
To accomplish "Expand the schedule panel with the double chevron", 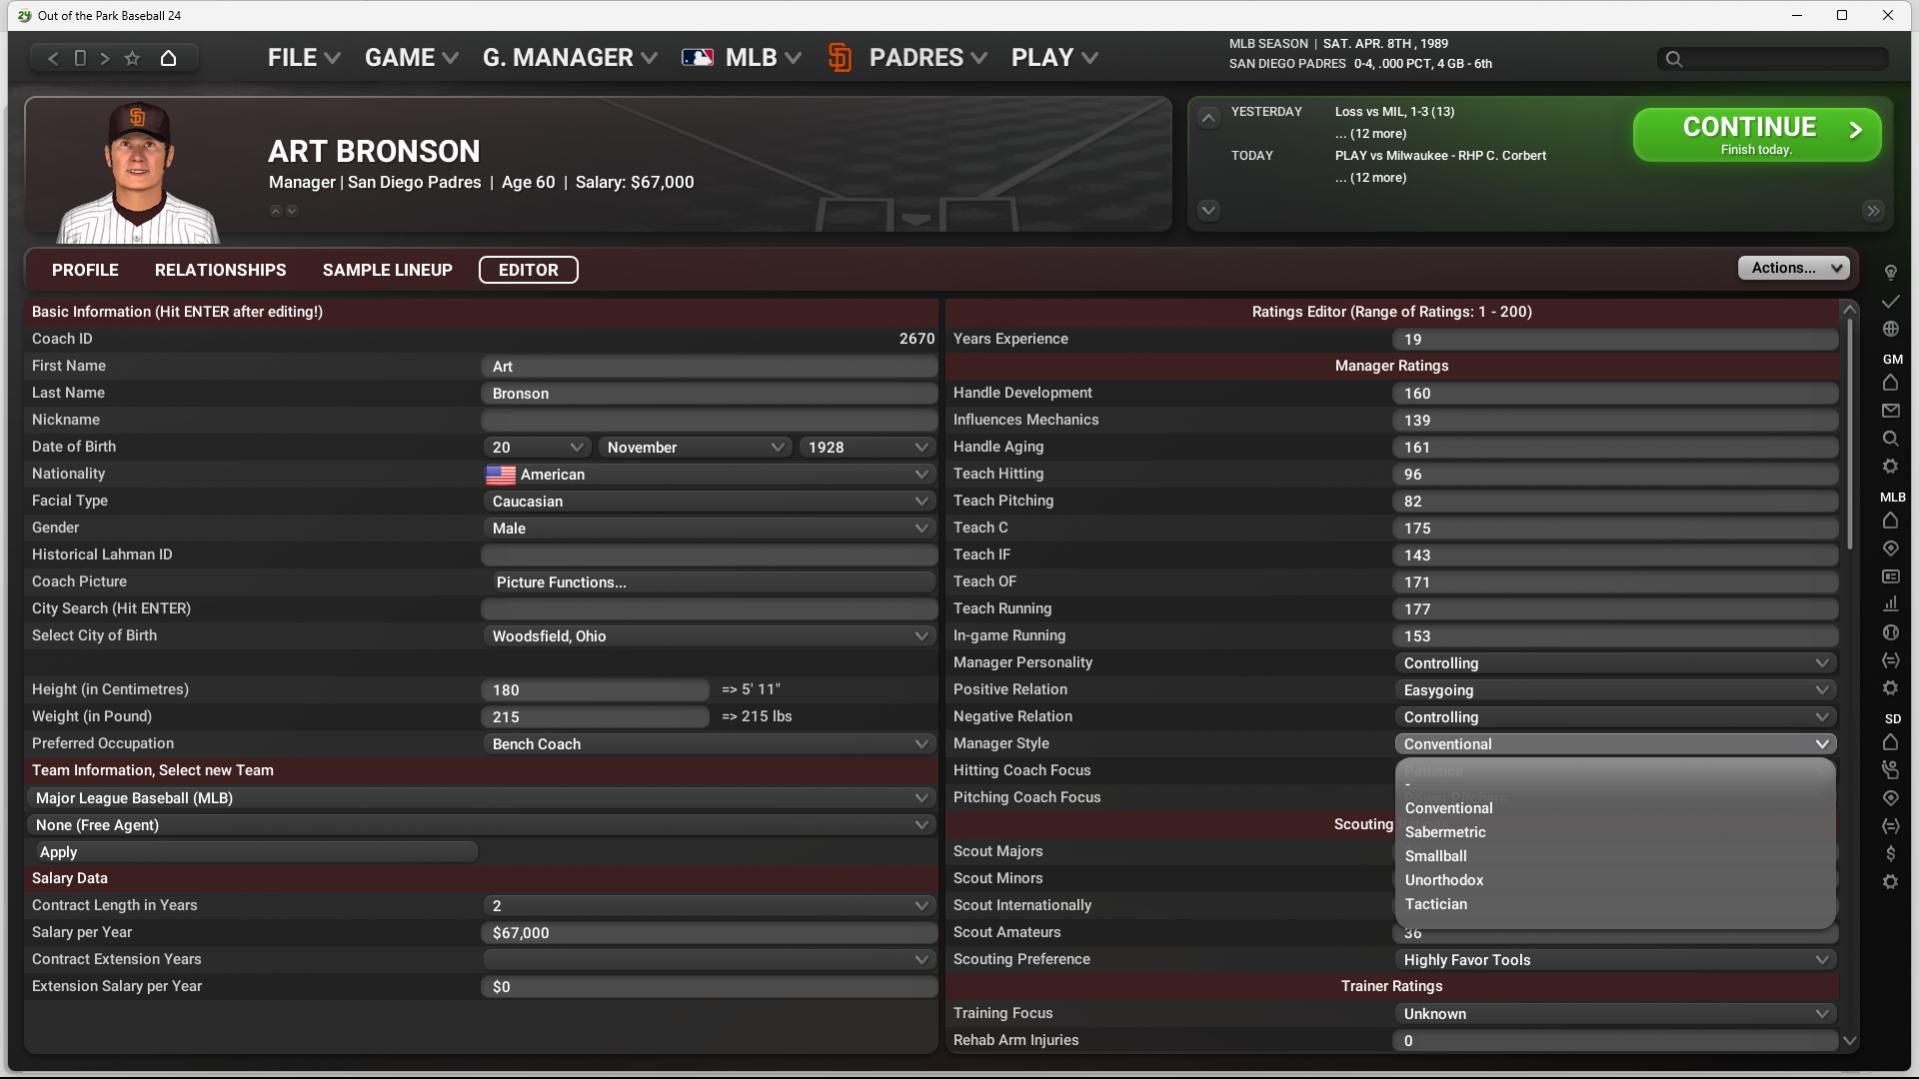I will tap(1873, 211).
